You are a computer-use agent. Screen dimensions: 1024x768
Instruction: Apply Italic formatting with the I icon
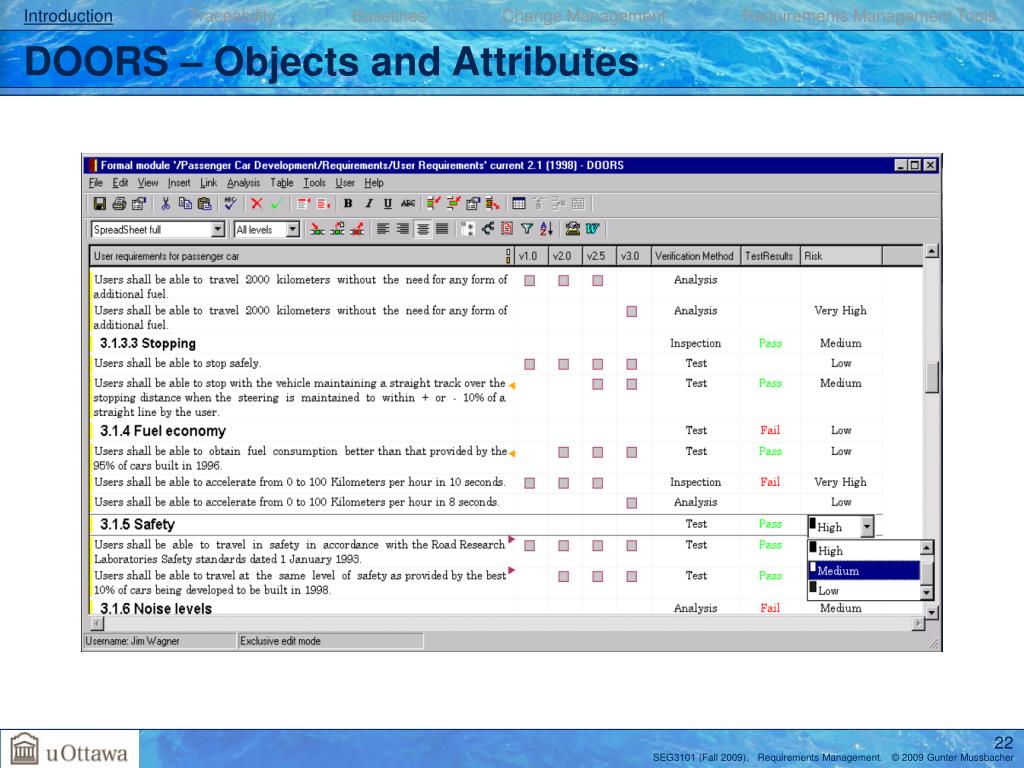(x=368, y=204)
